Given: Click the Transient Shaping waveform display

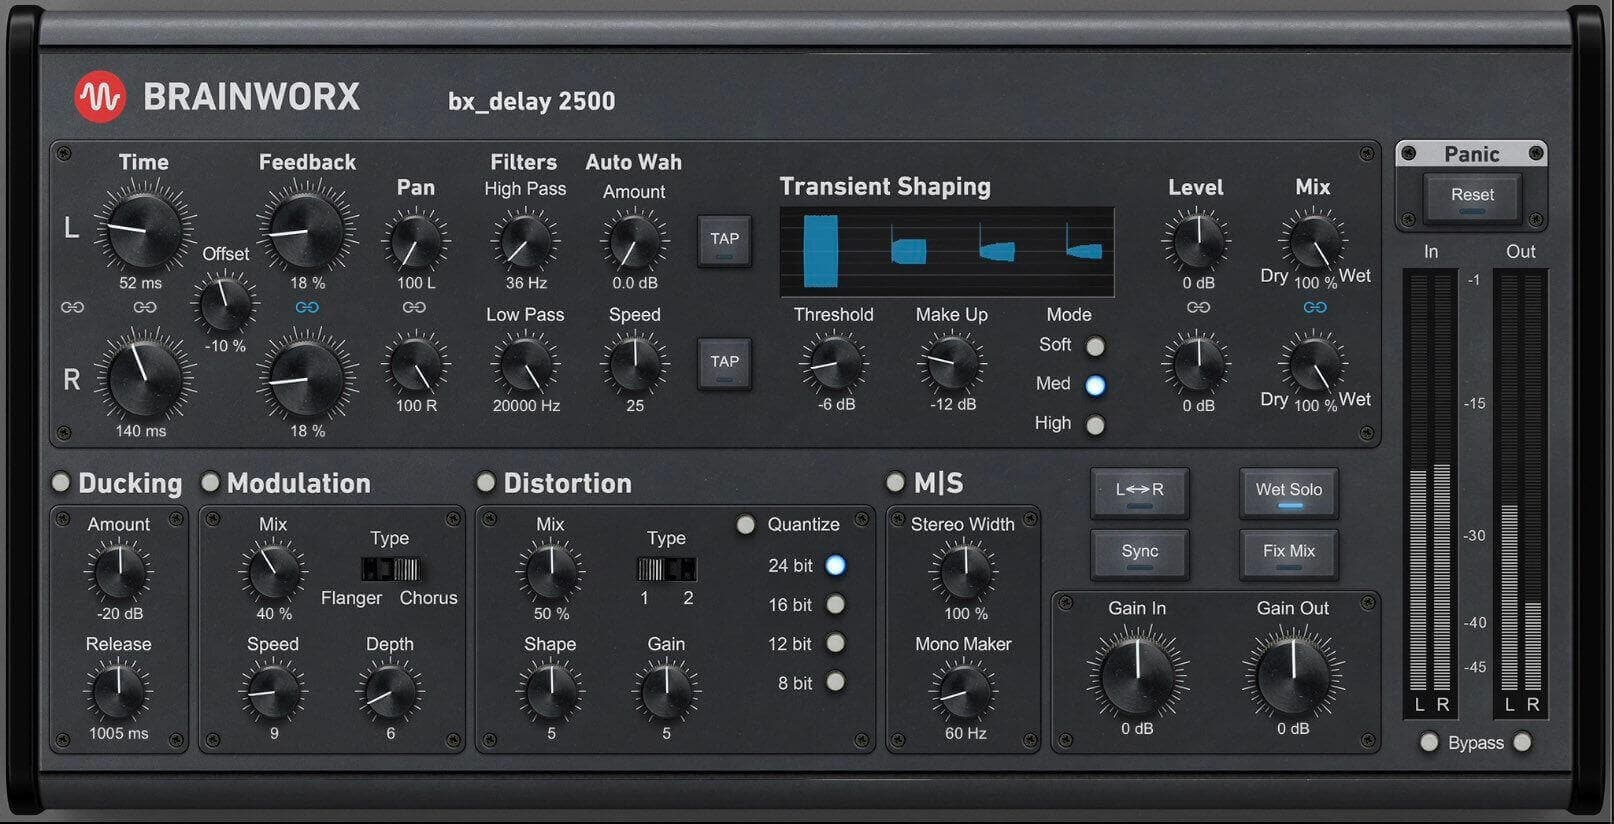Looking at the screenshot, I should [x=947, y=252].
